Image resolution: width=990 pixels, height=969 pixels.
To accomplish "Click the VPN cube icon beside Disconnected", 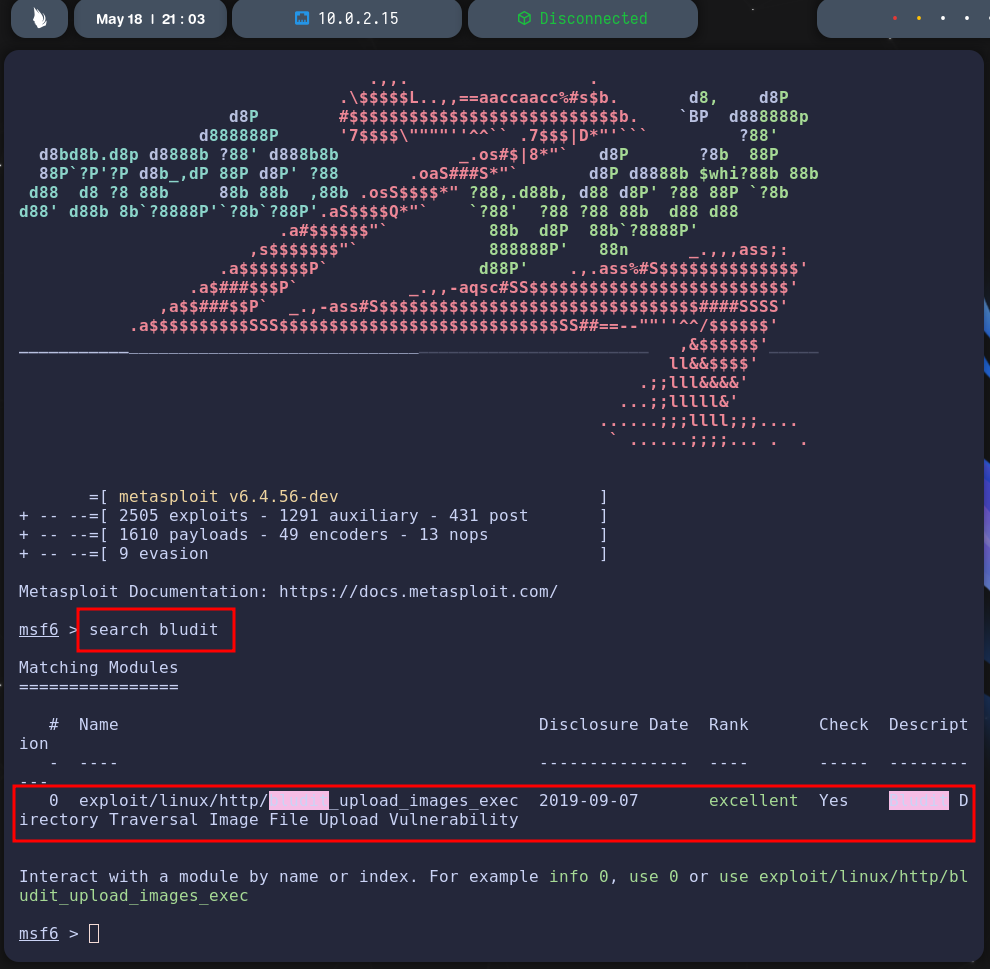I will point(523,18).
